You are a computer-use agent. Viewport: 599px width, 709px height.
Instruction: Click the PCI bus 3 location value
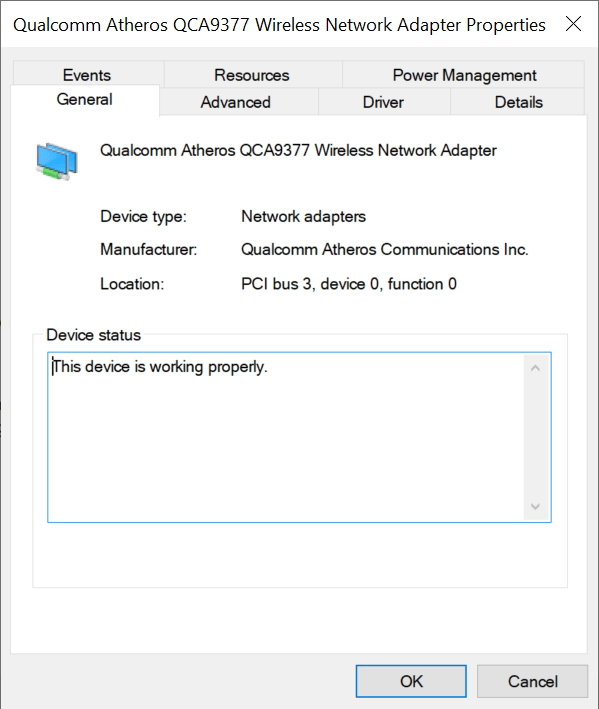click(349, 284)
